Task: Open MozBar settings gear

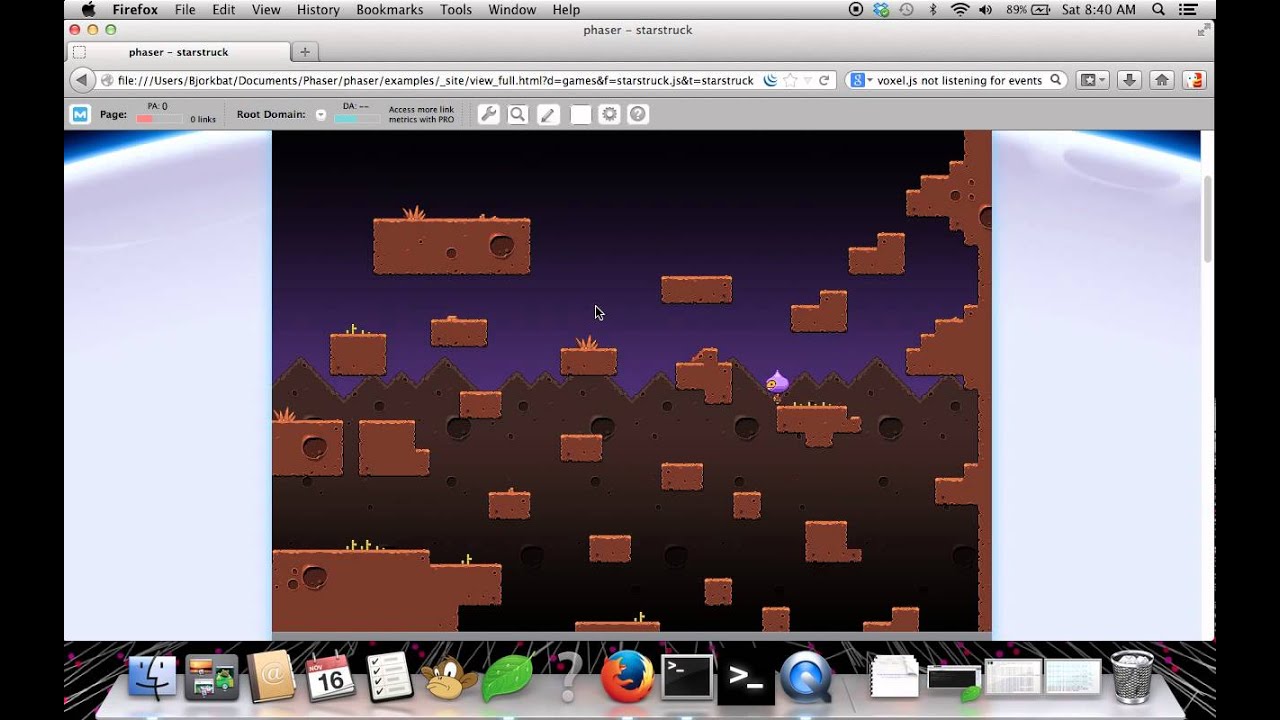Action: (x=609, y=114)
